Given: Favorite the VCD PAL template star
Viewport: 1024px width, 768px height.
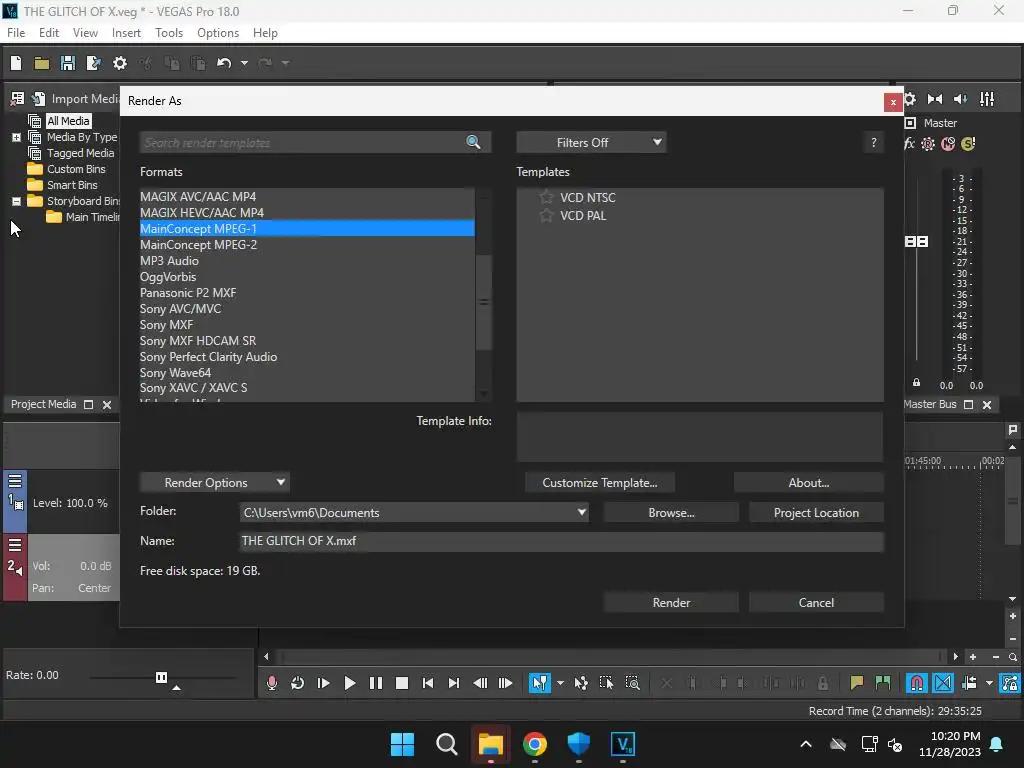Looking at the screenshot, I should click(546, 216).
